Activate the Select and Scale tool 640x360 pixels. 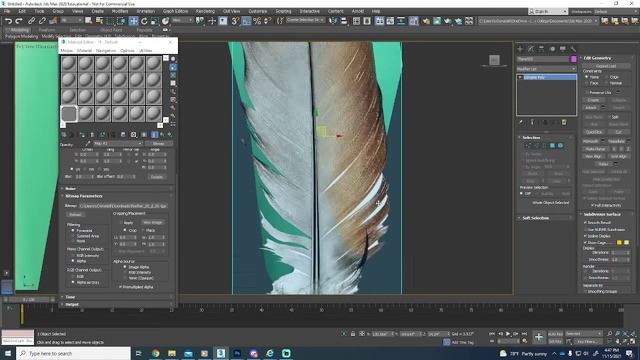[x=154, y=21]
